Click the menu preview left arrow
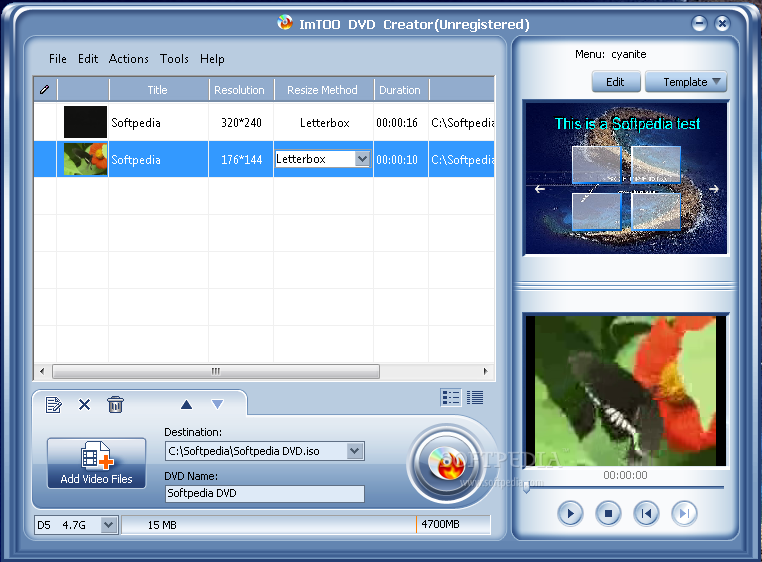Viewport: 762px width, 562px height. 539,189
